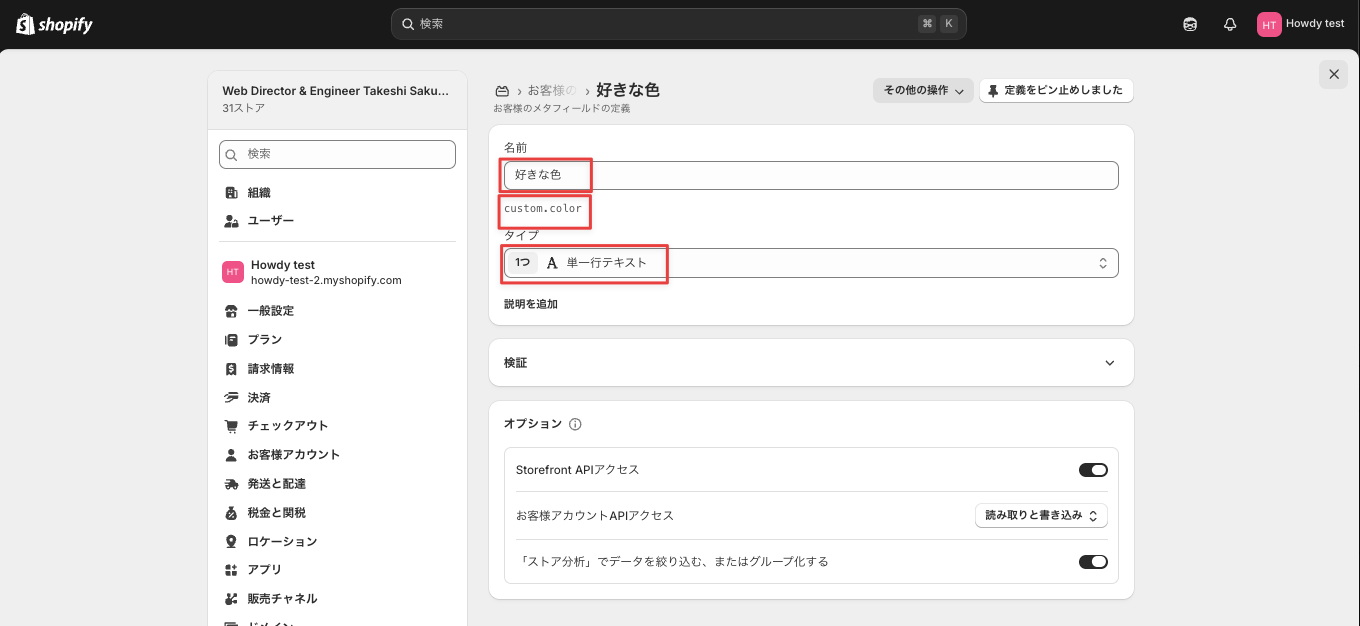Change 読み取りと書き込み access dropdown
This screenshot has width=1360, height=626.
click(1041, 516)
